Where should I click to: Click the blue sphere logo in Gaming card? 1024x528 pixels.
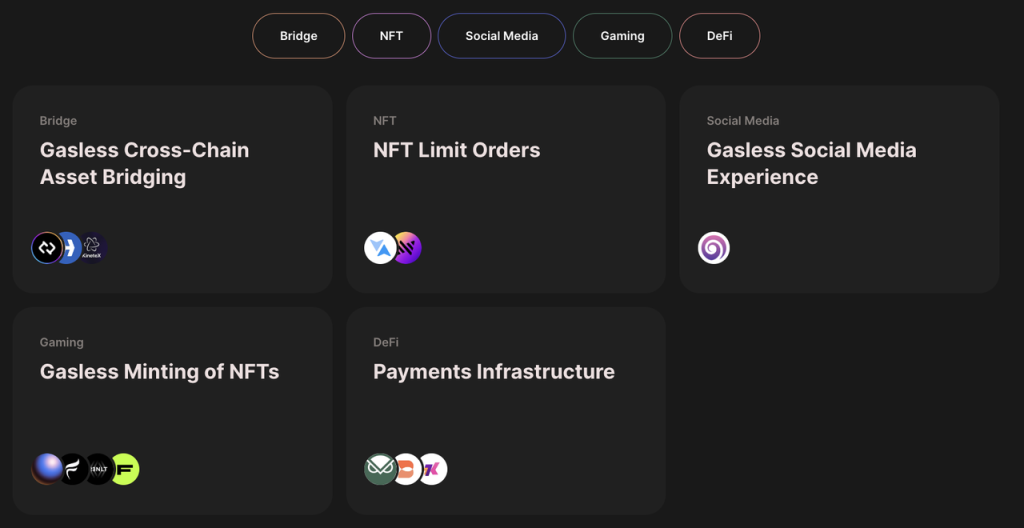(x=47, y=469)
